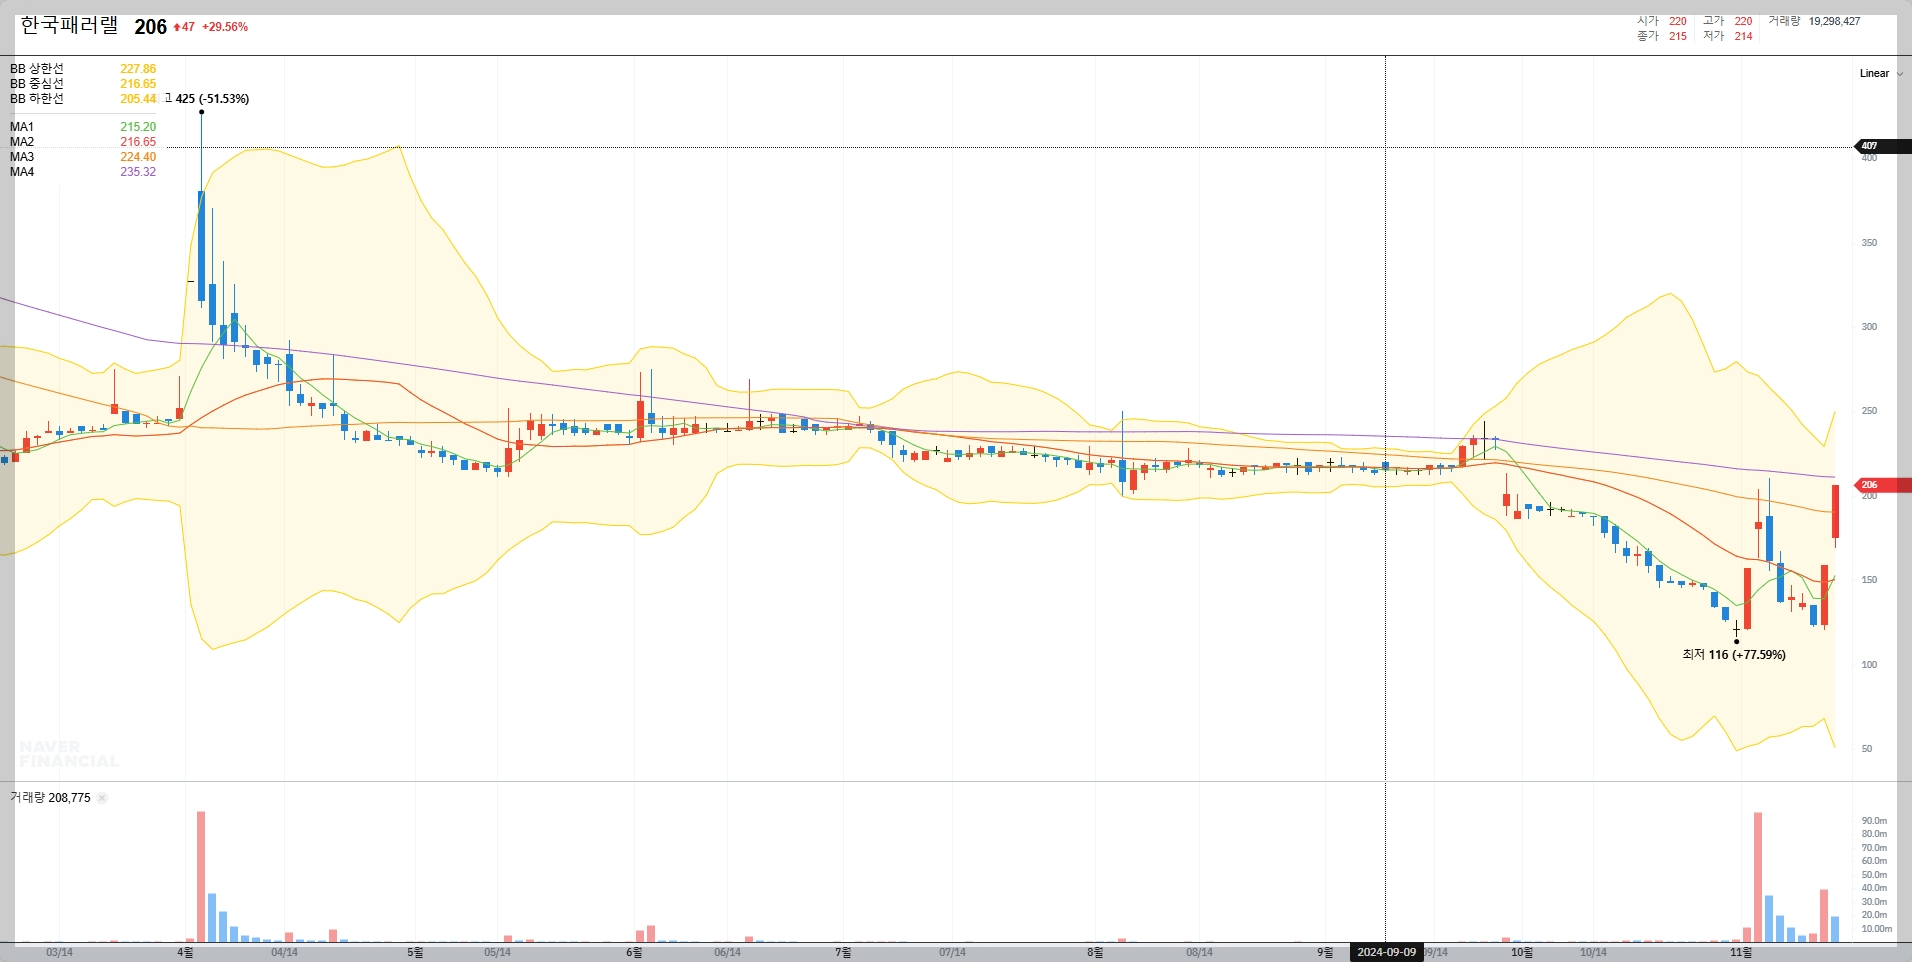Click the 224.40 MA3 value

138,157
